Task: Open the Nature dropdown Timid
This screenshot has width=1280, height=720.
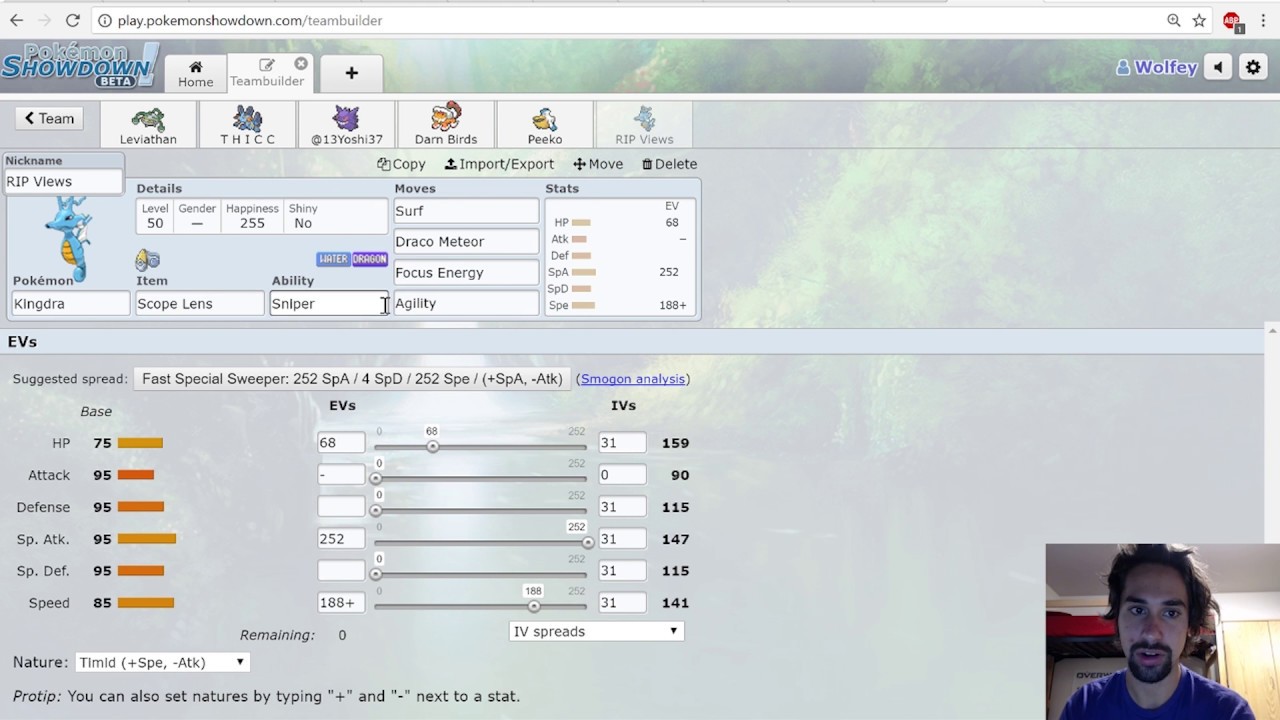Action: (x=161, y=662)
